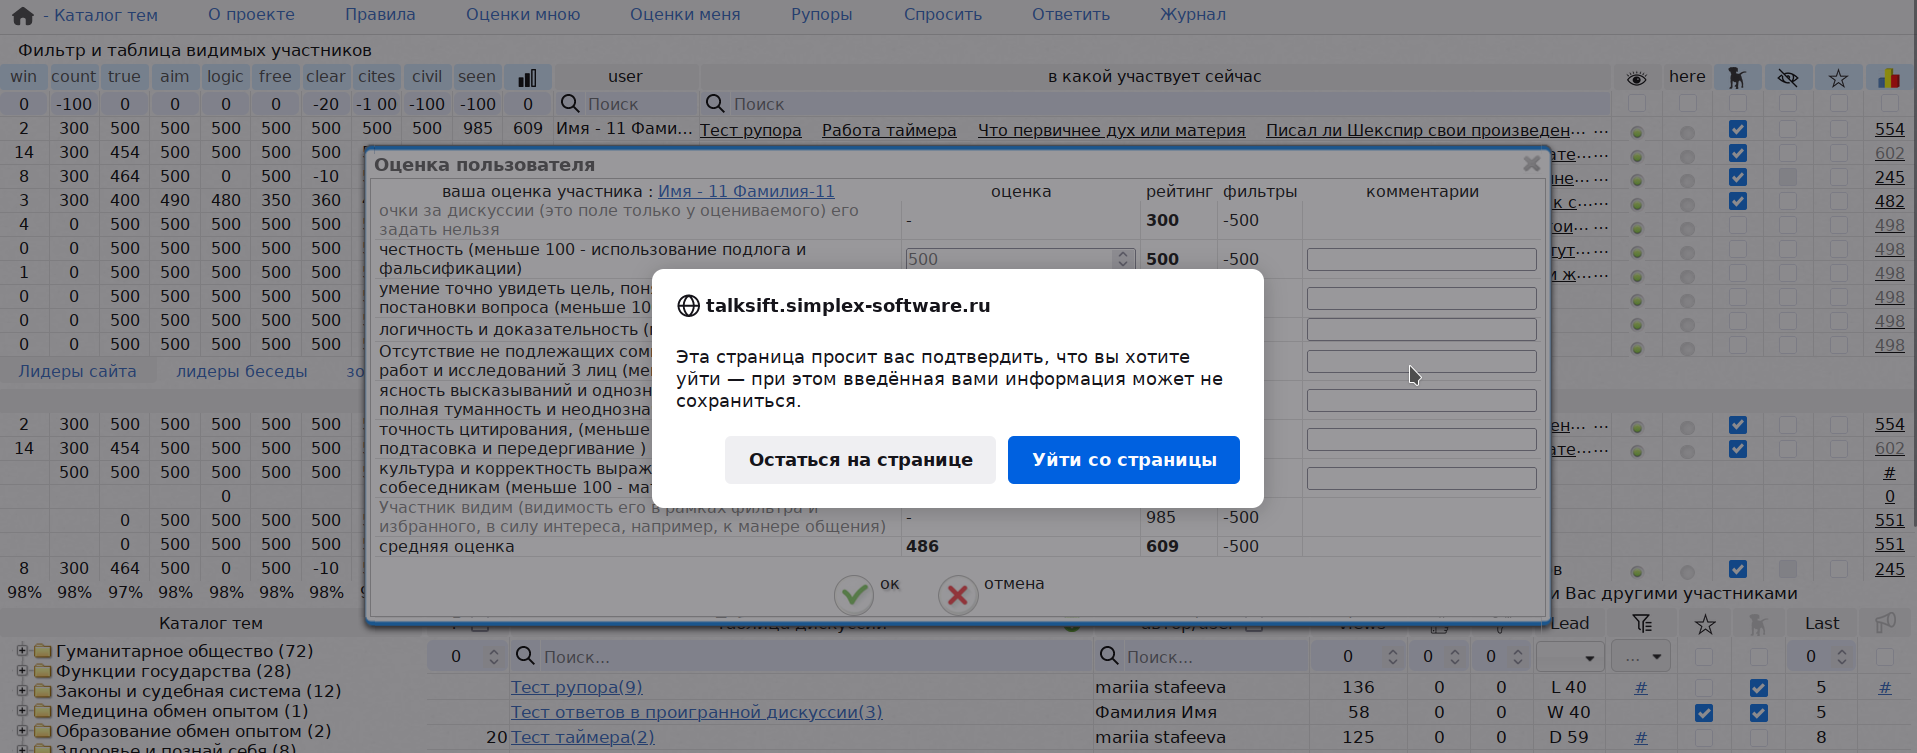
Task: Click the green checkmark OK icon
Action: click(854, 594)
